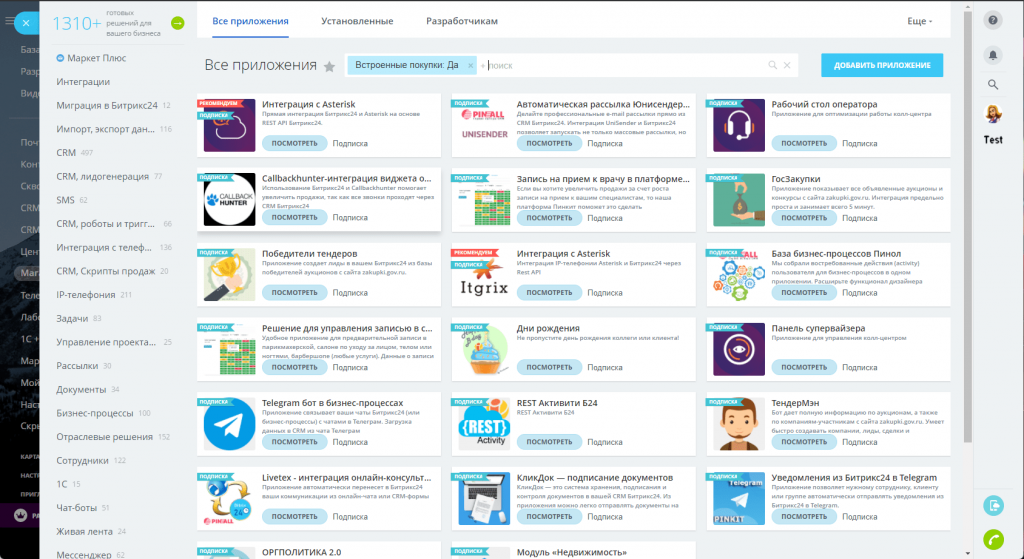Select the Бизнес-процессы category
1024x559 pixels.
(x=95, y=413)
